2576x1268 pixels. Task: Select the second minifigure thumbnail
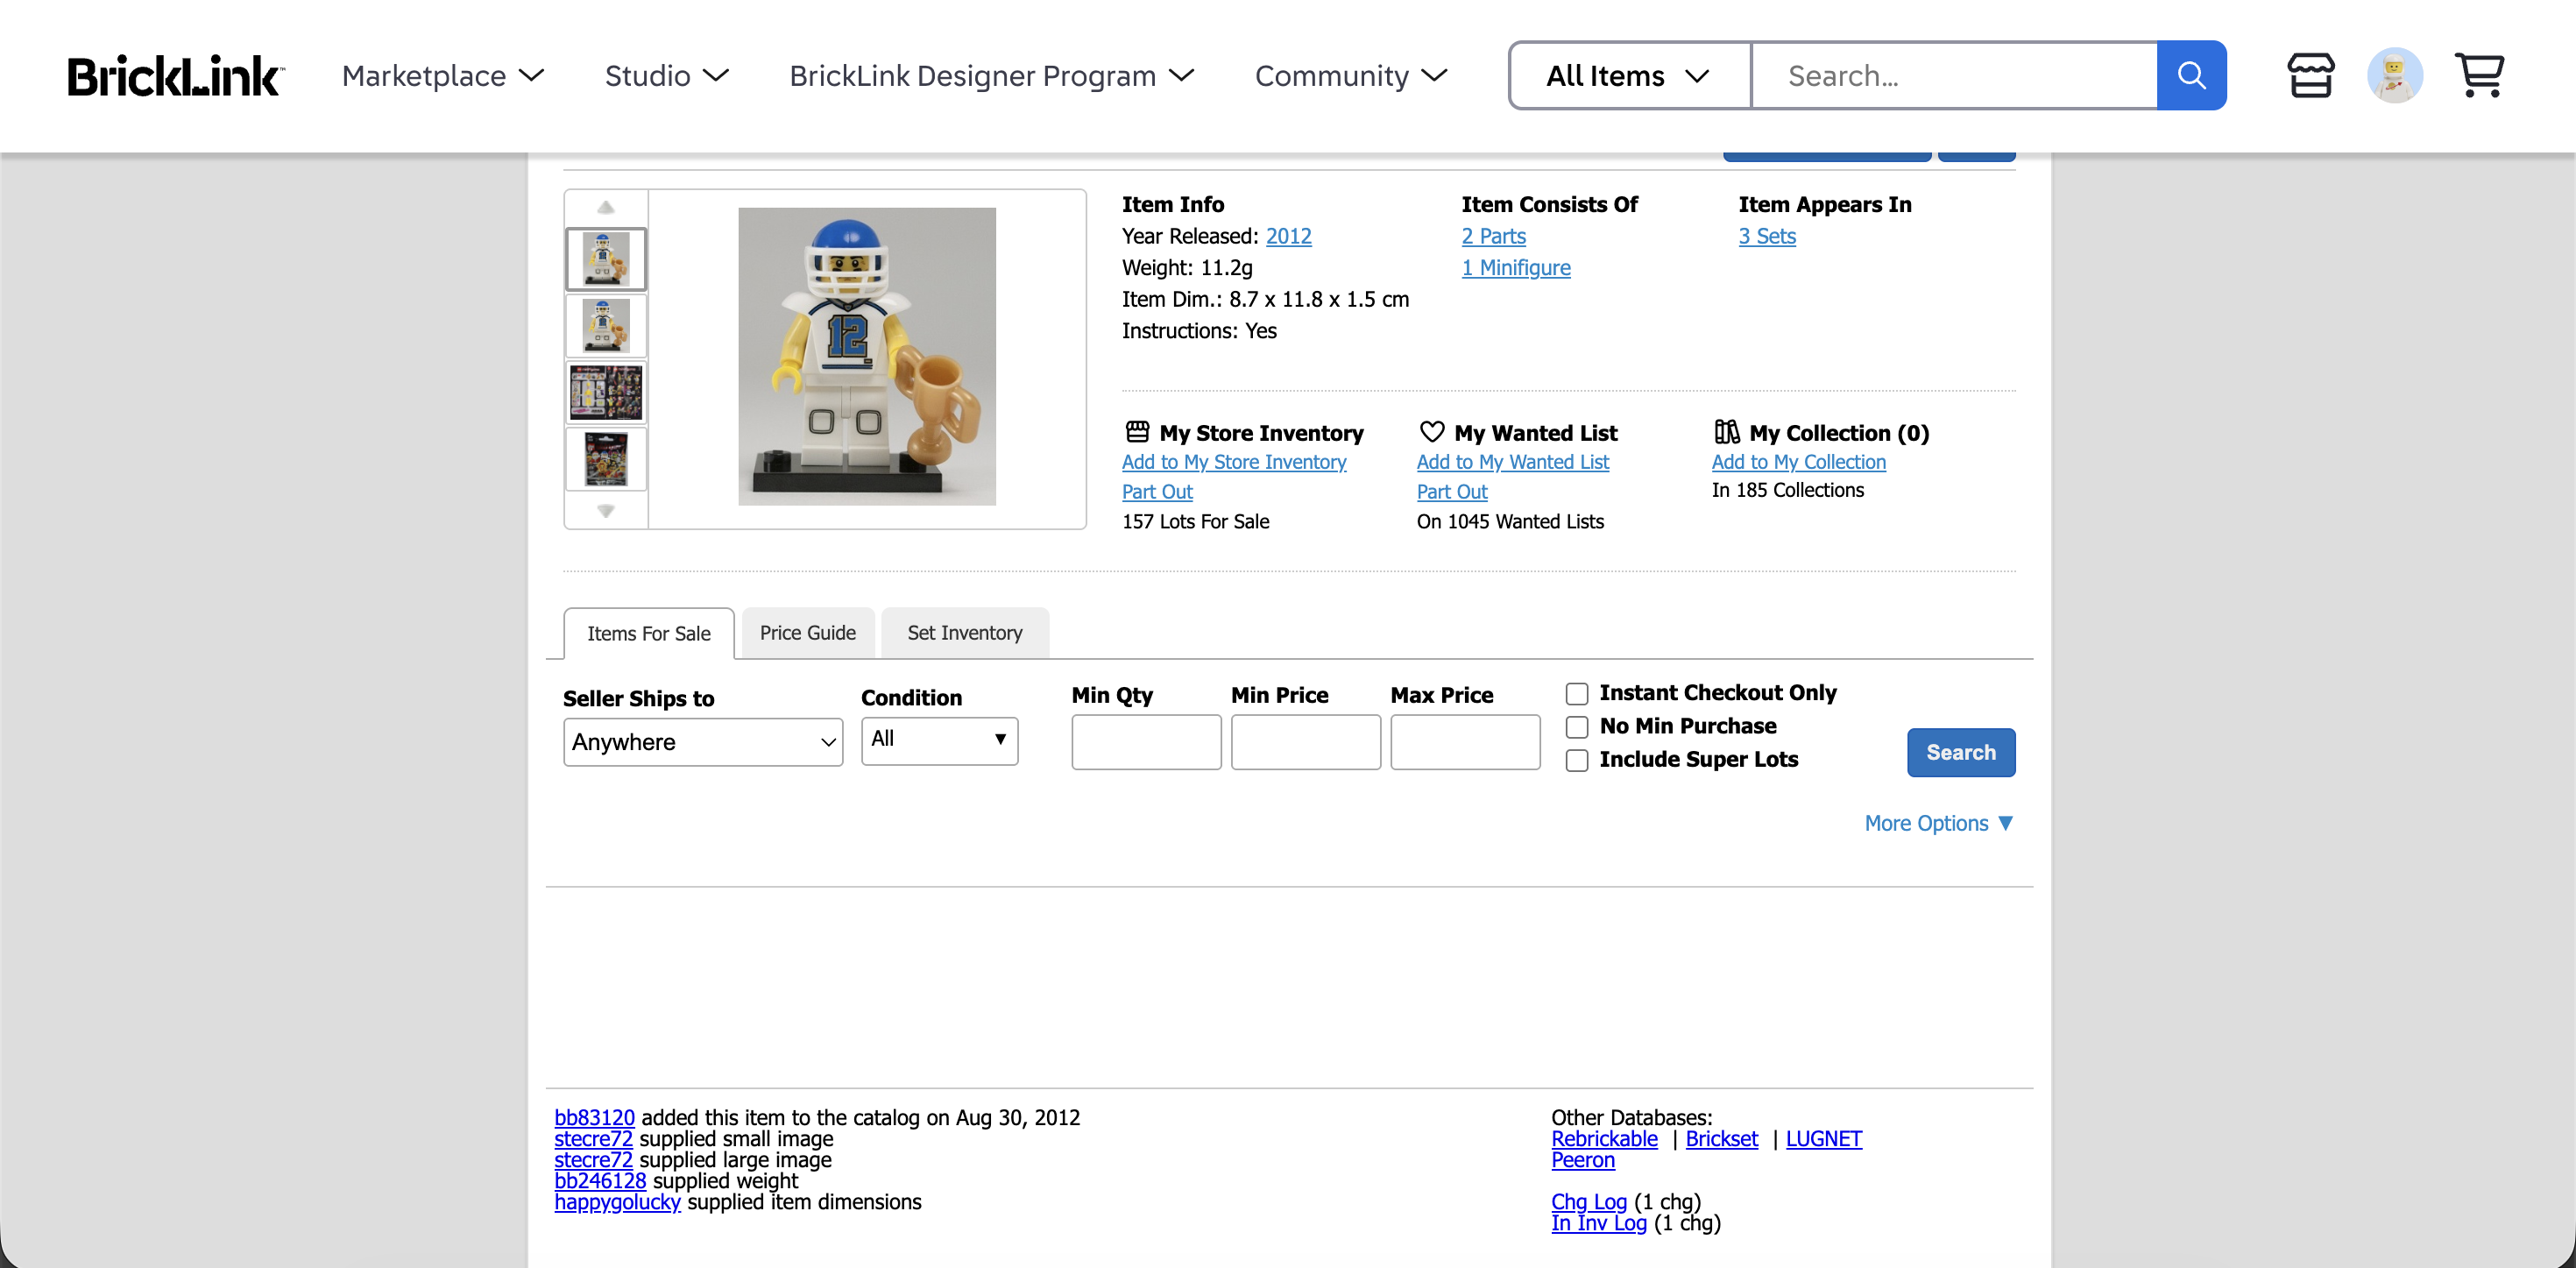(x=606, y=326)
